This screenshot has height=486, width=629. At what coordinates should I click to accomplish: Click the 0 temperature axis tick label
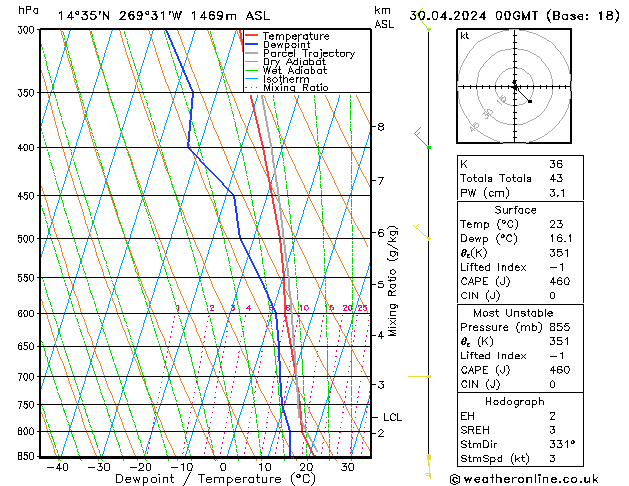[x=223, y=467]
